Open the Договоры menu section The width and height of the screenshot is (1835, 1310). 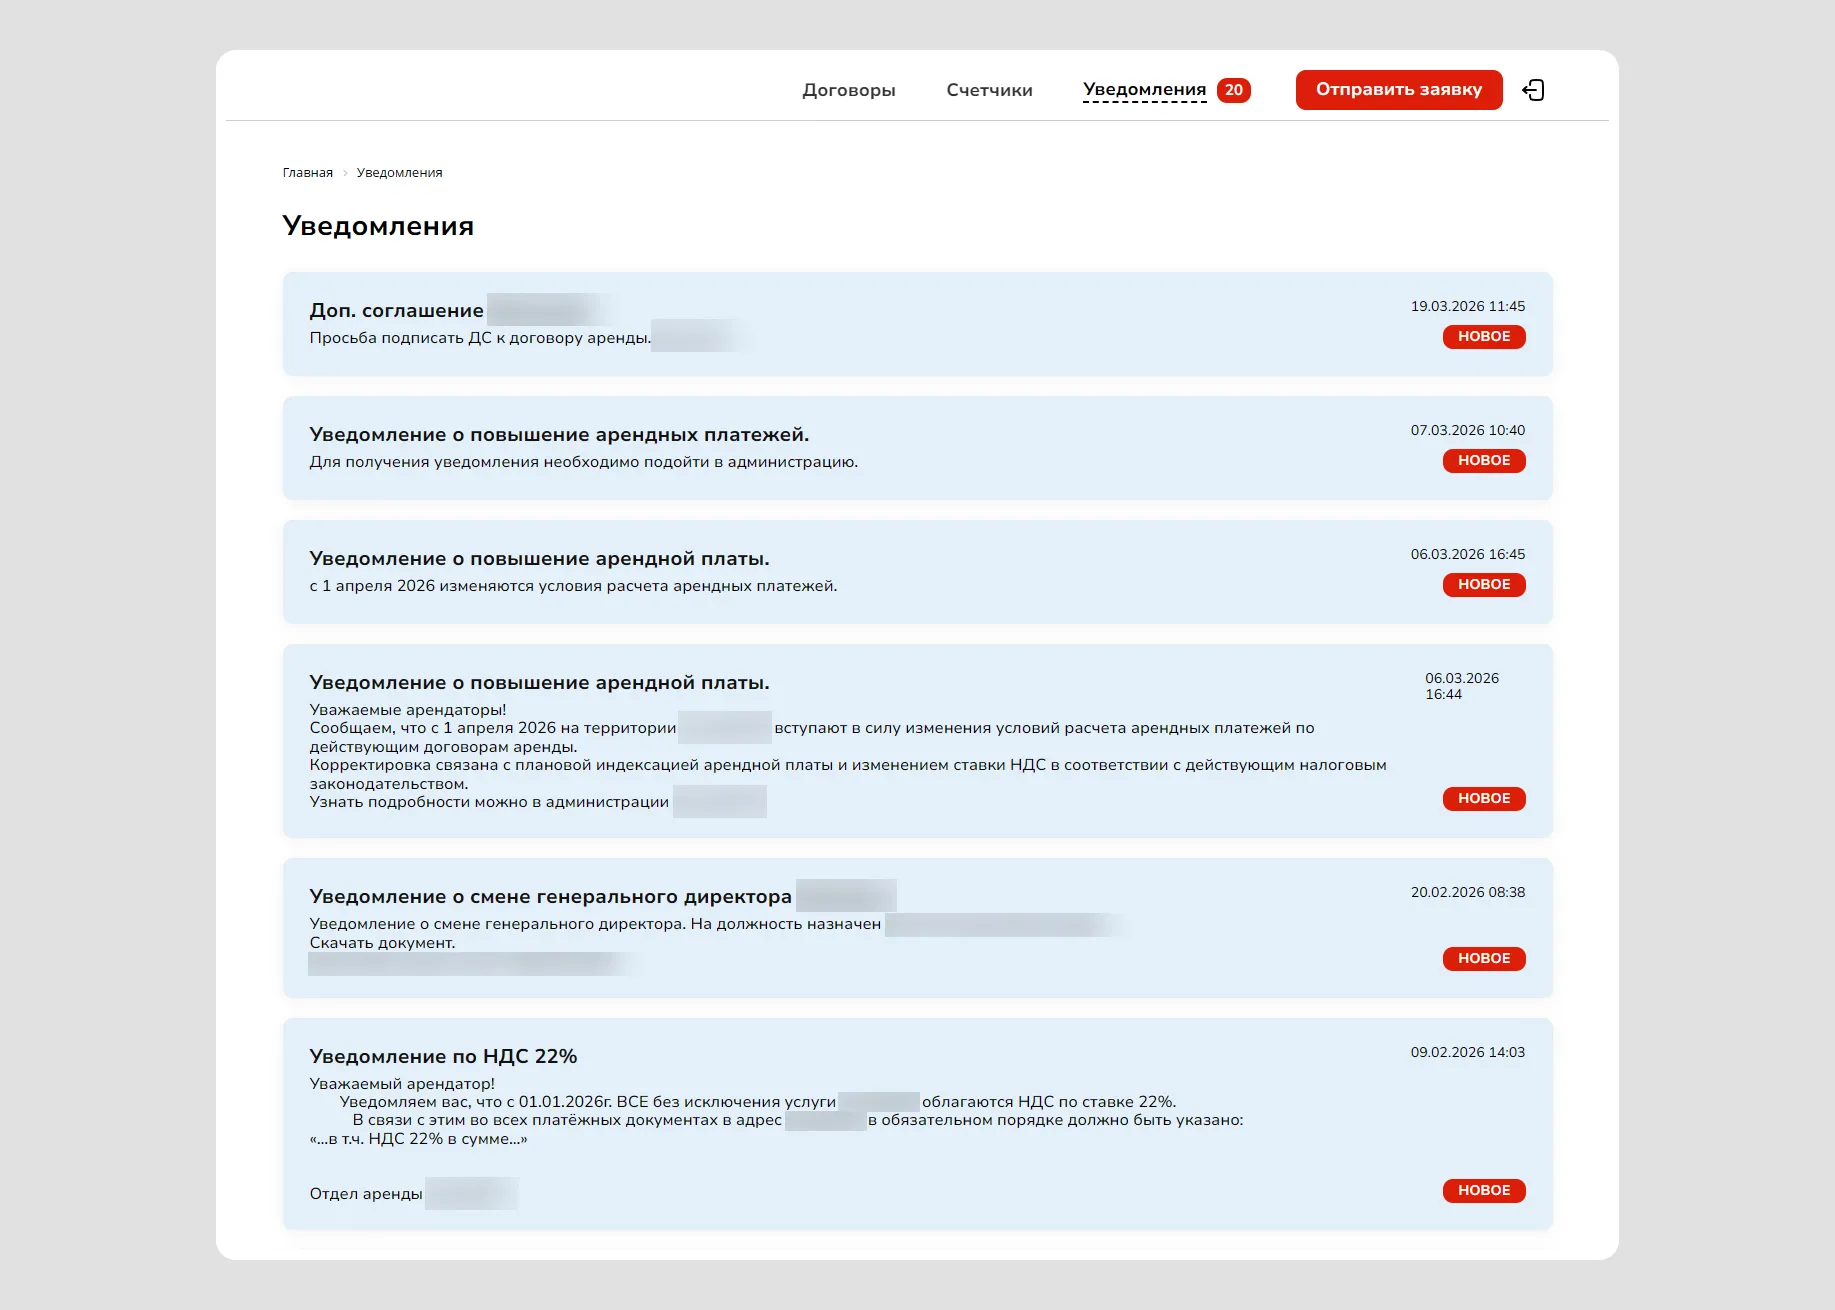point(848,90)
